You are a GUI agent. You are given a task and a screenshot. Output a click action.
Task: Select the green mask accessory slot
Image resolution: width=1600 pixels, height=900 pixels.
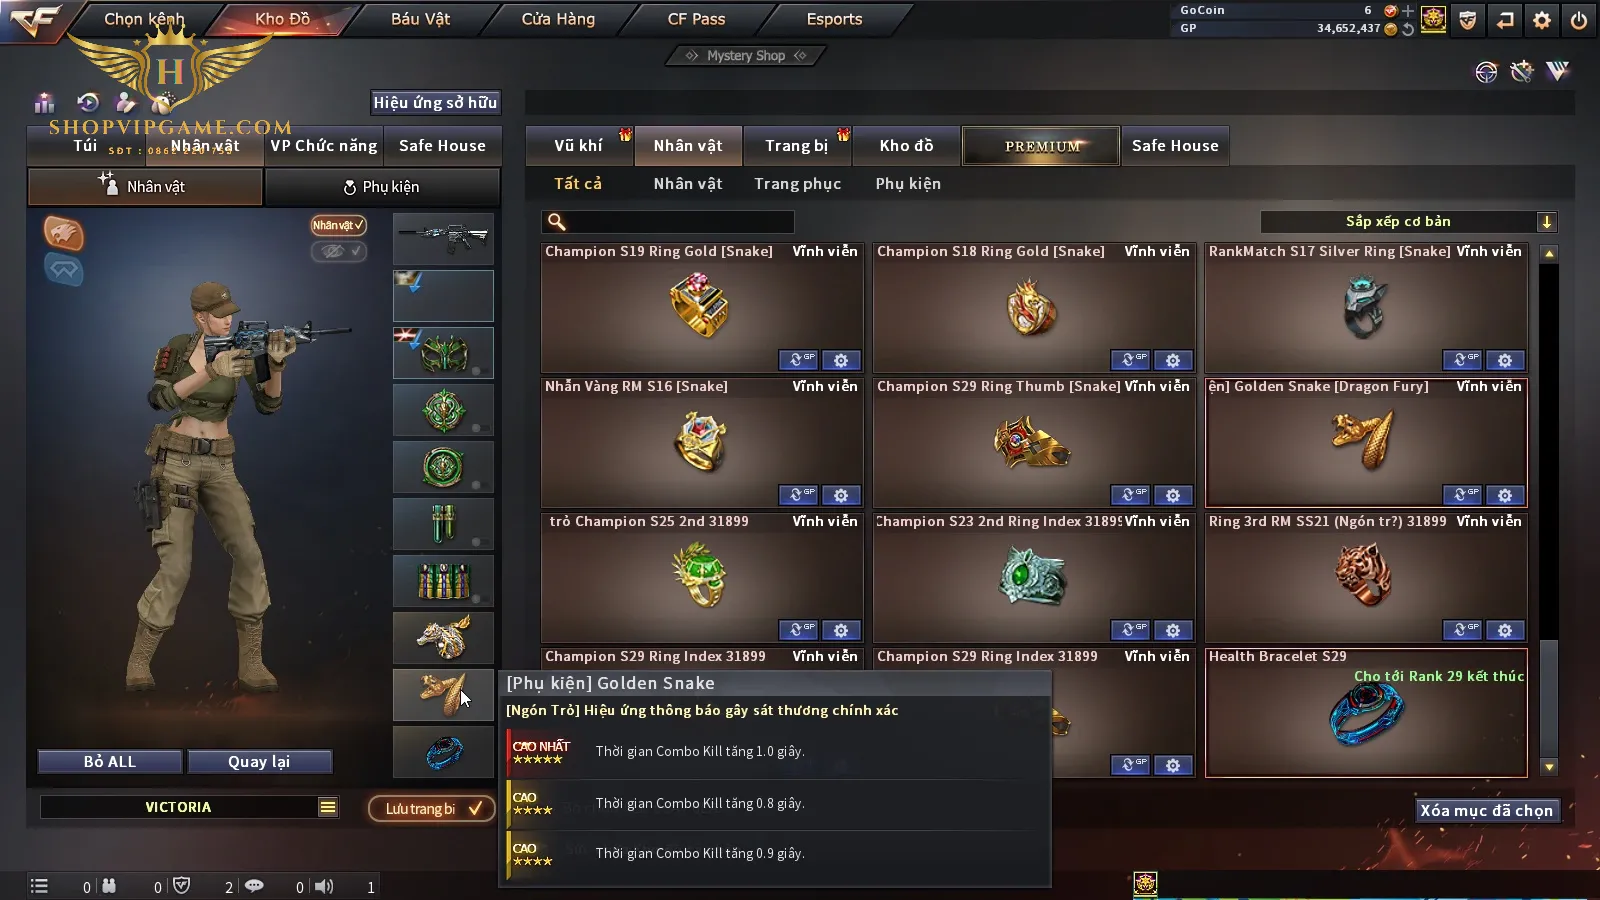tap(443, 353)
